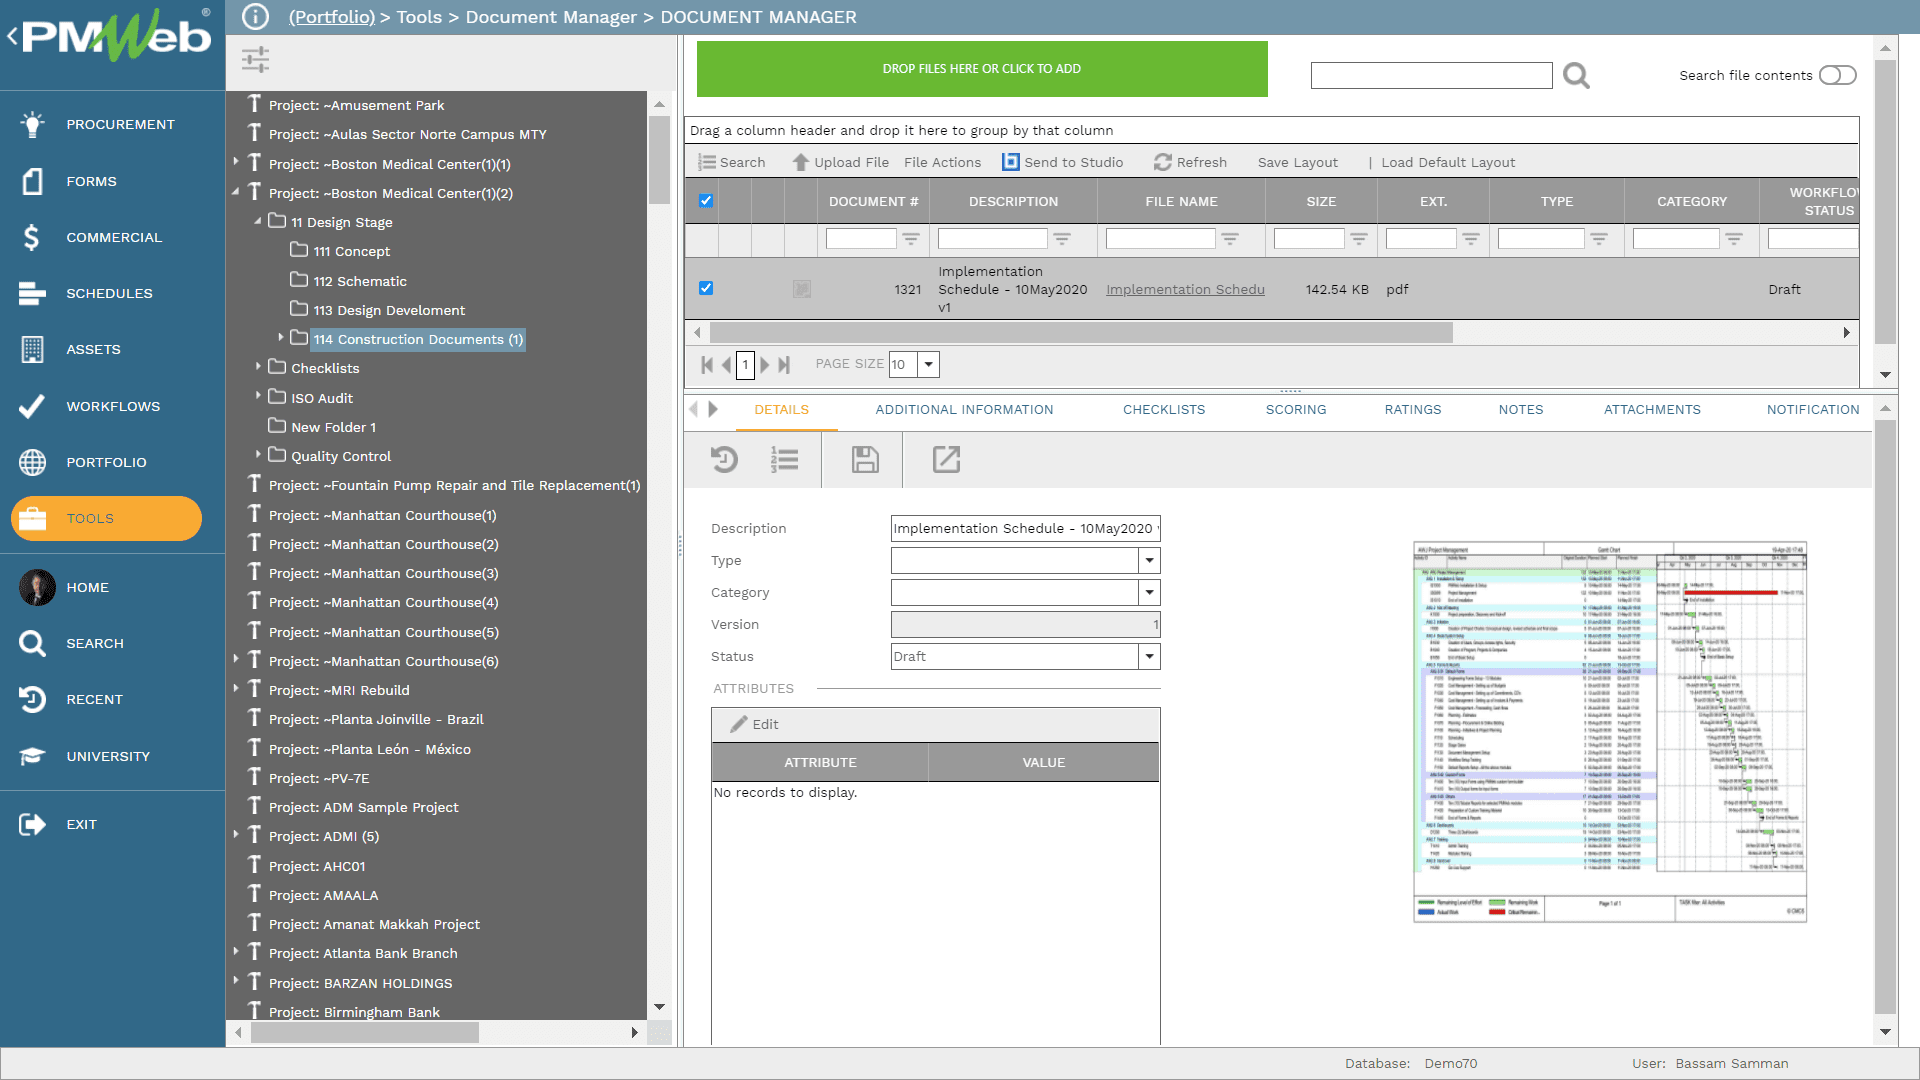Open the filter sliders icon above tree

click(256, 60)
